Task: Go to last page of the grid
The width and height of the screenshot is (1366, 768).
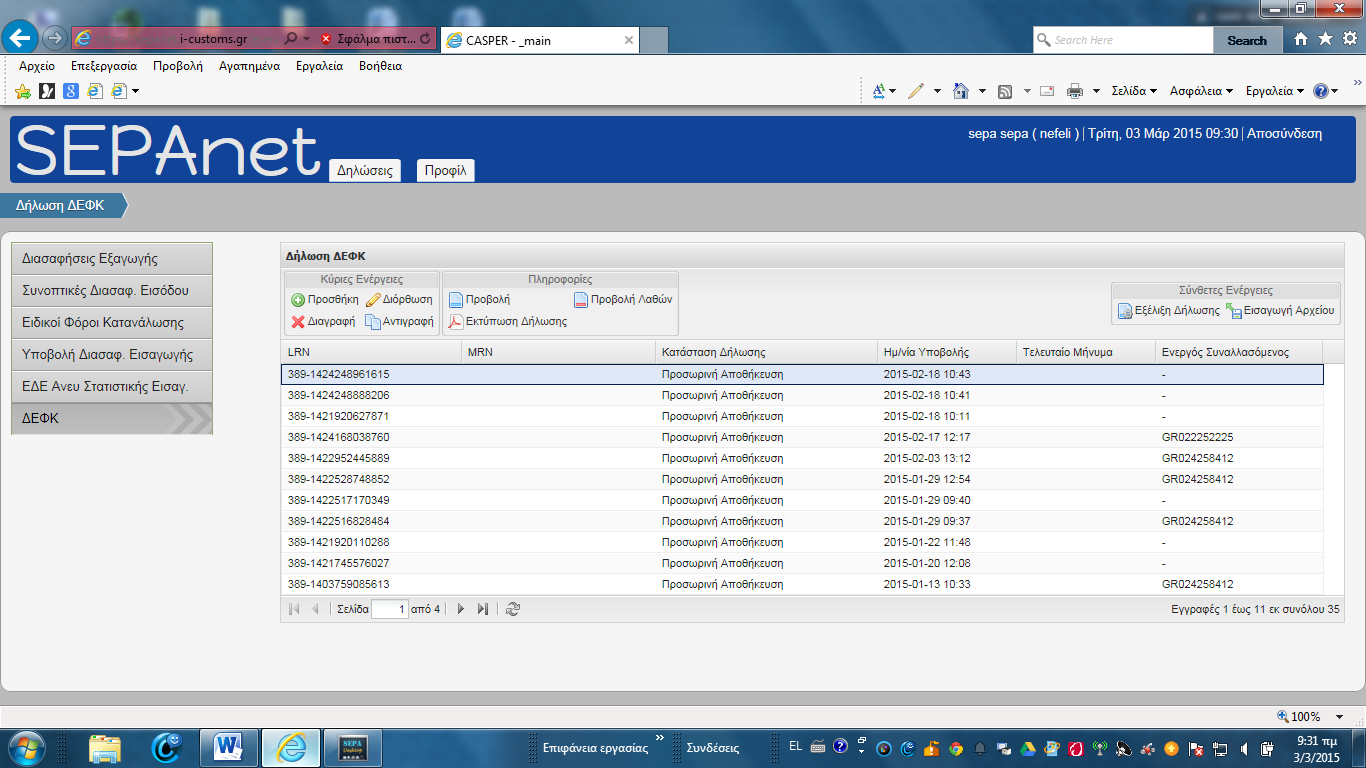Action: point(483,609)
